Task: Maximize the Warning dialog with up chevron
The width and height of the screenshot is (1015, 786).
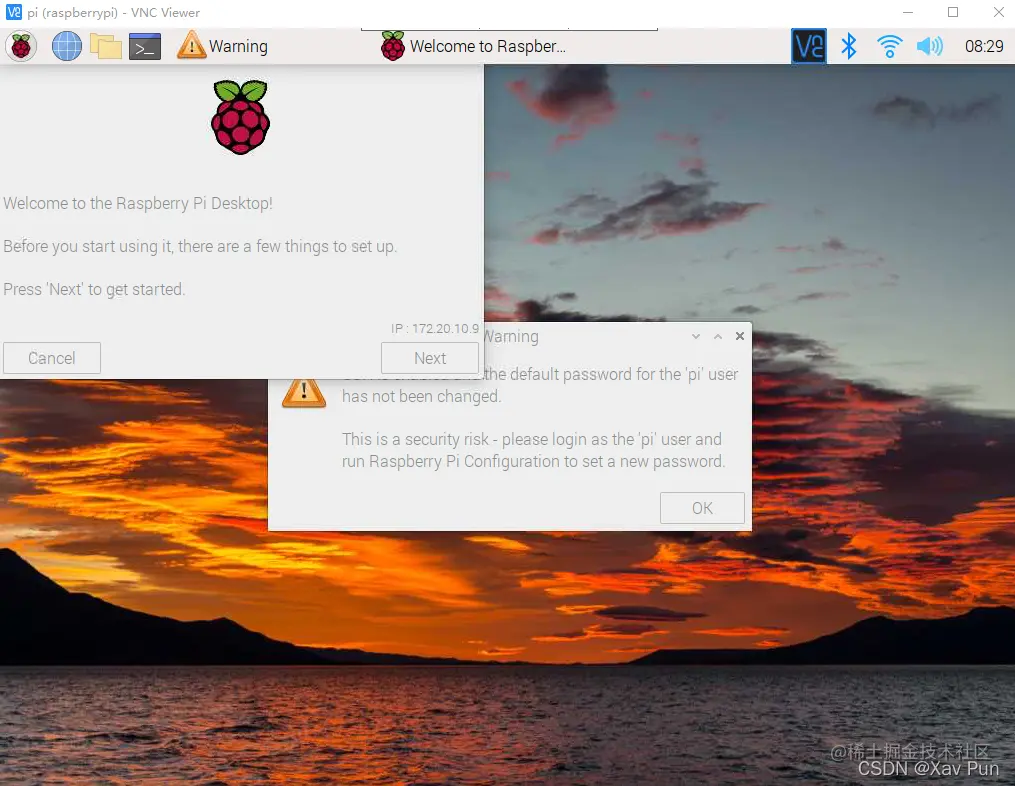Action: [718, 336]
